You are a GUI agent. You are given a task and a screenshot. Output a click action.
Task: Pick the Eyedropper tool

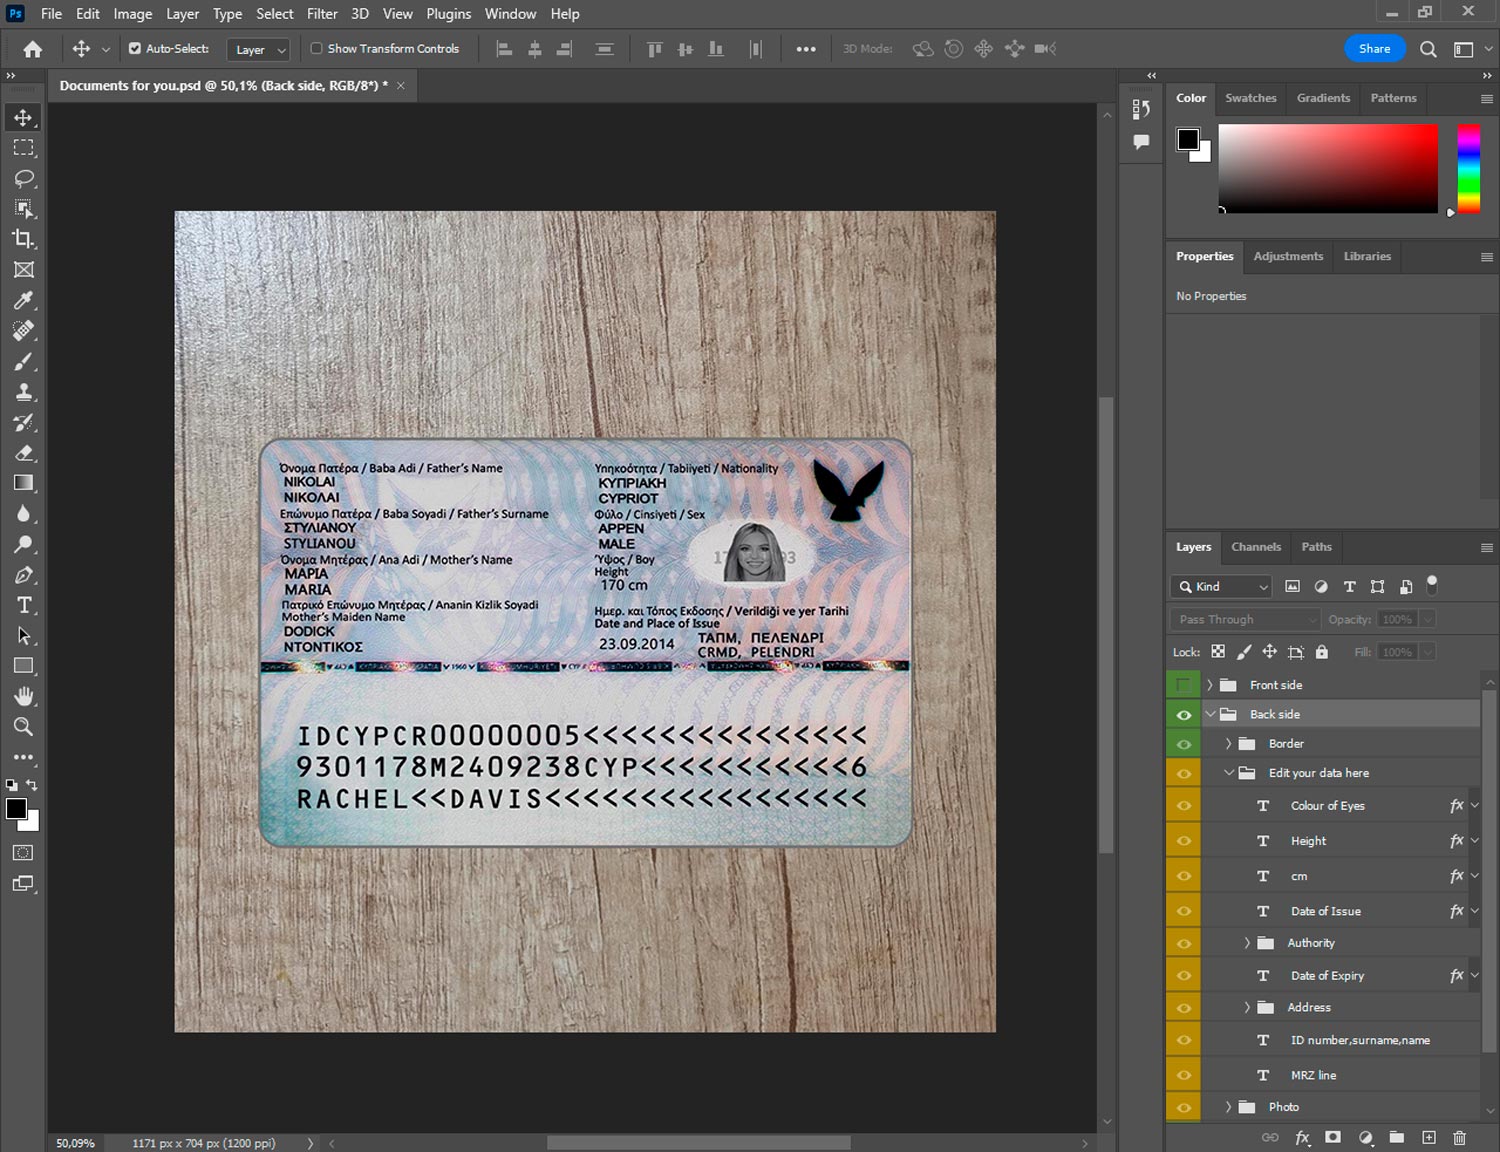click(x=24, y=300)
